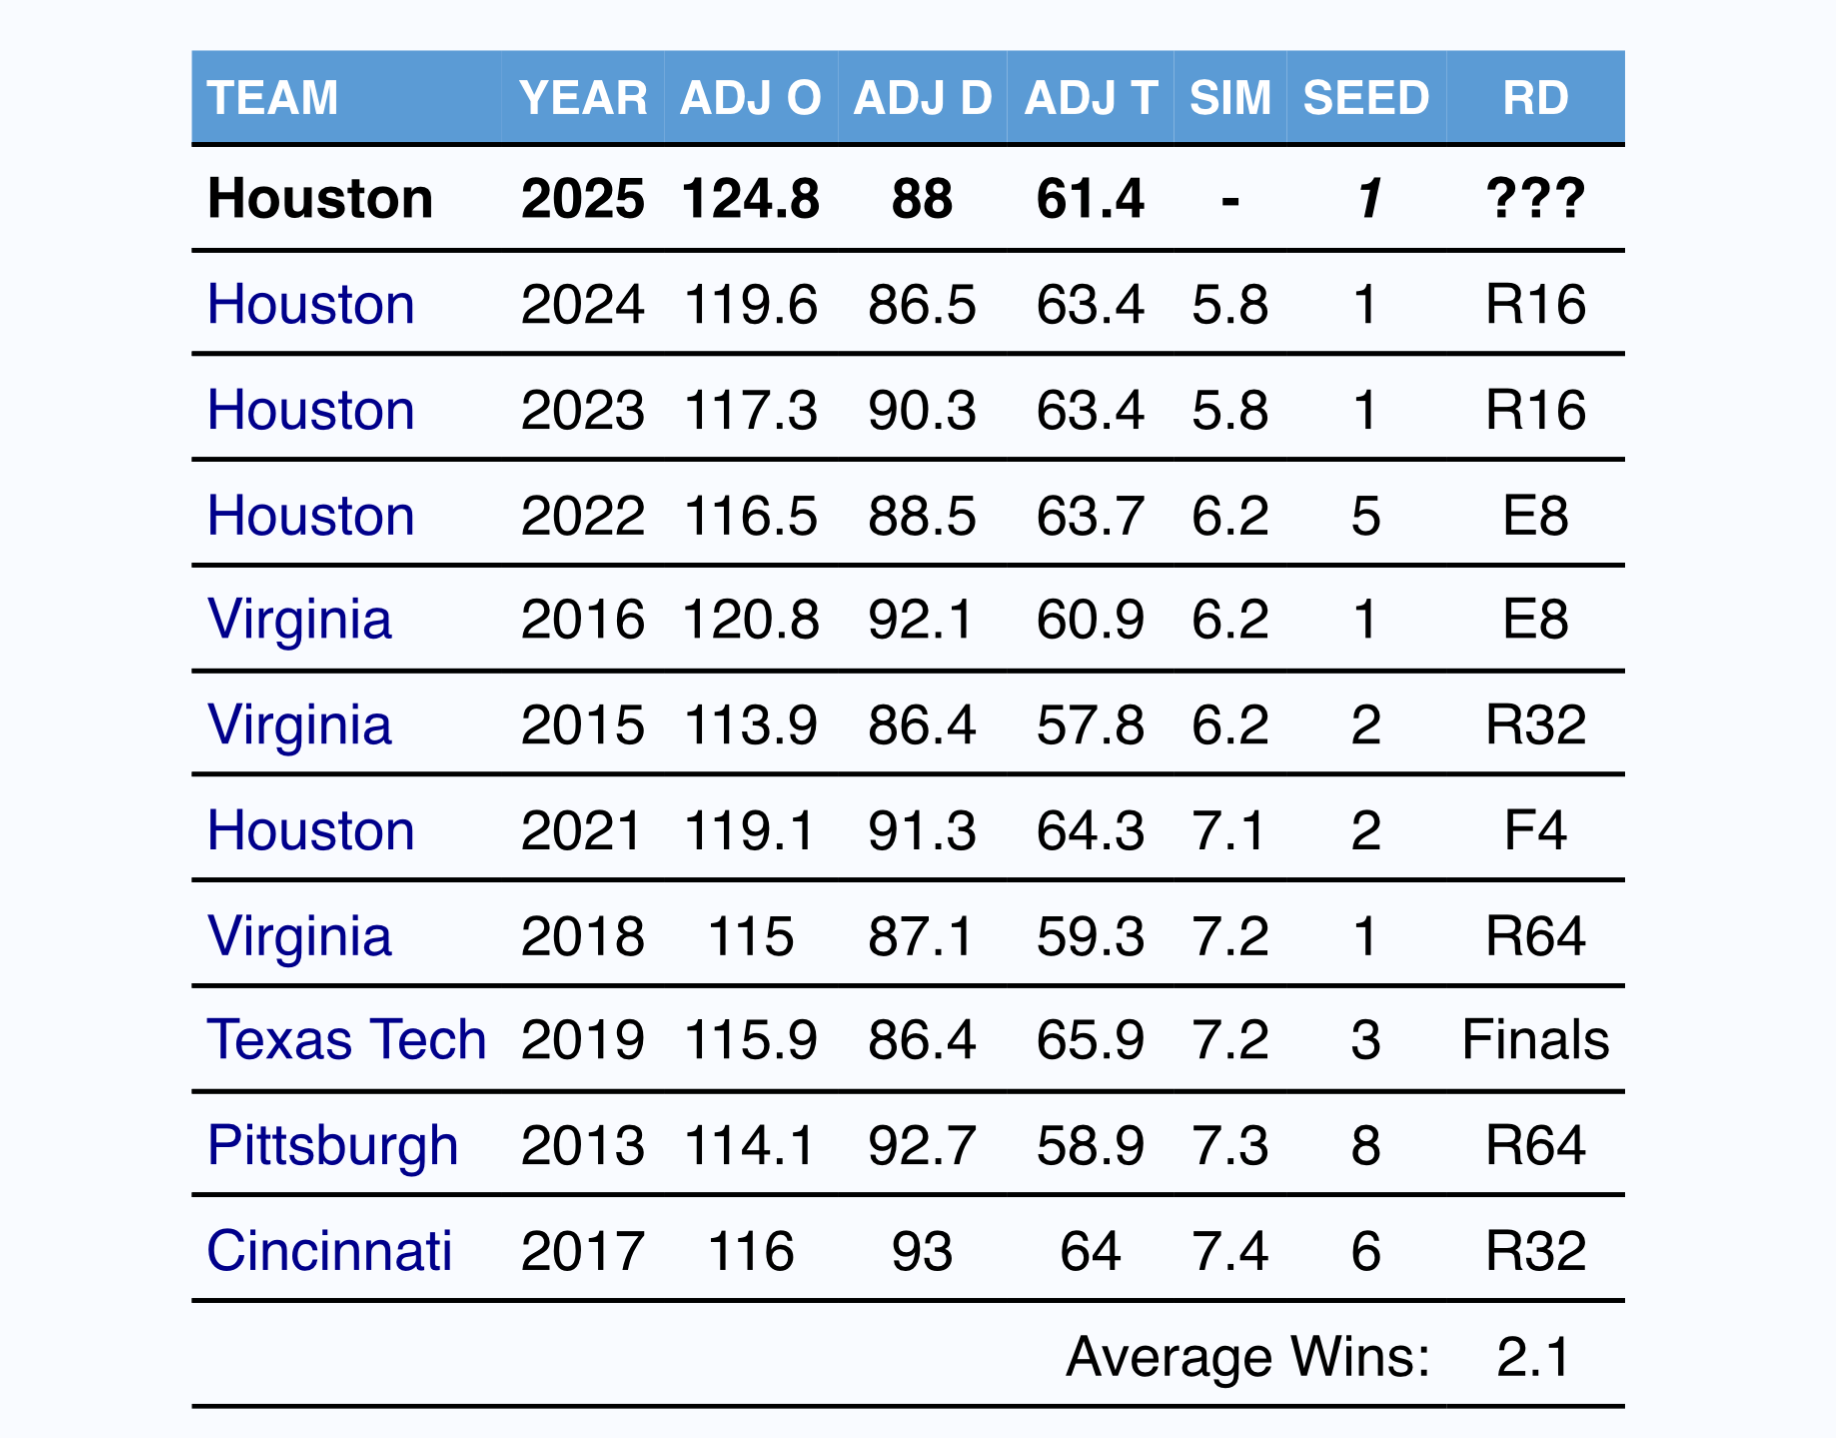The width and height of the screenshot is (1836, 1438).
Task: Click the Houston link for 2022
Action: click(x=310, y=516)
